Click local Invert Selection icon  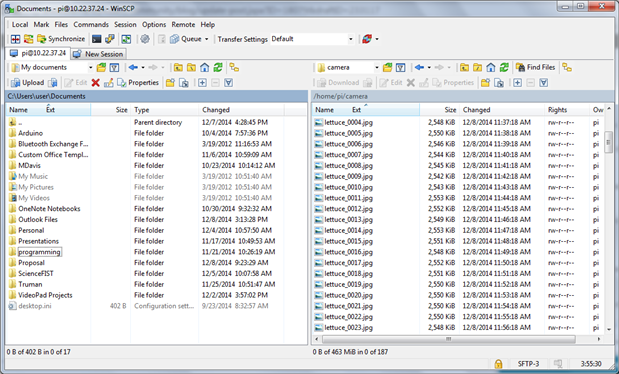click(x=228, y=83)
